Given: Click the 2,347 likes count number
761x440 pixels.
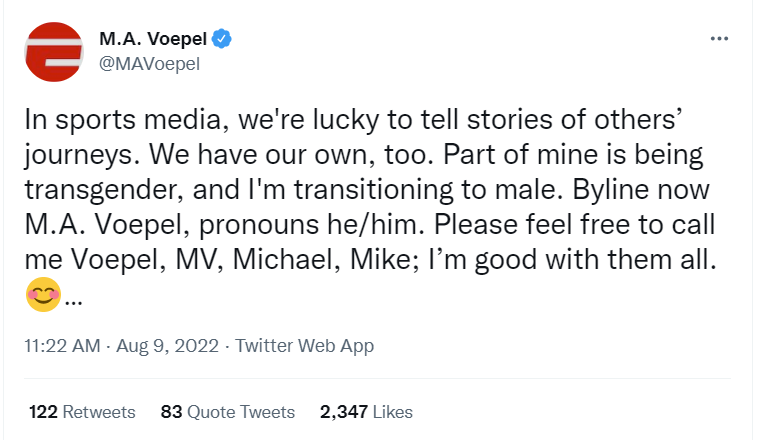Looking at the screenshot, I should click(344, 412).
